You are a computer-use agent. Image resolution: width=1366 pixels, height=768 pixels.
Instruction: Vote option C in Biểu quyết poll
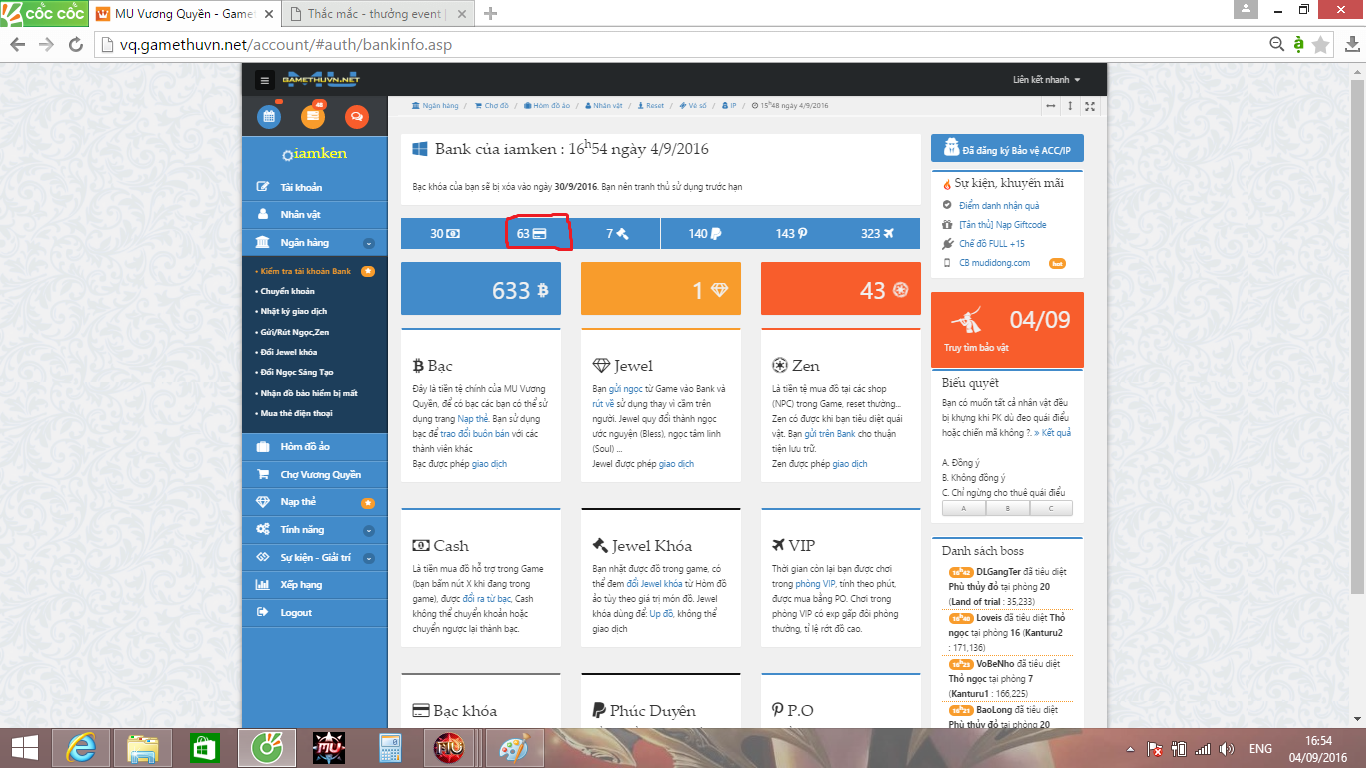point(1050,508)
